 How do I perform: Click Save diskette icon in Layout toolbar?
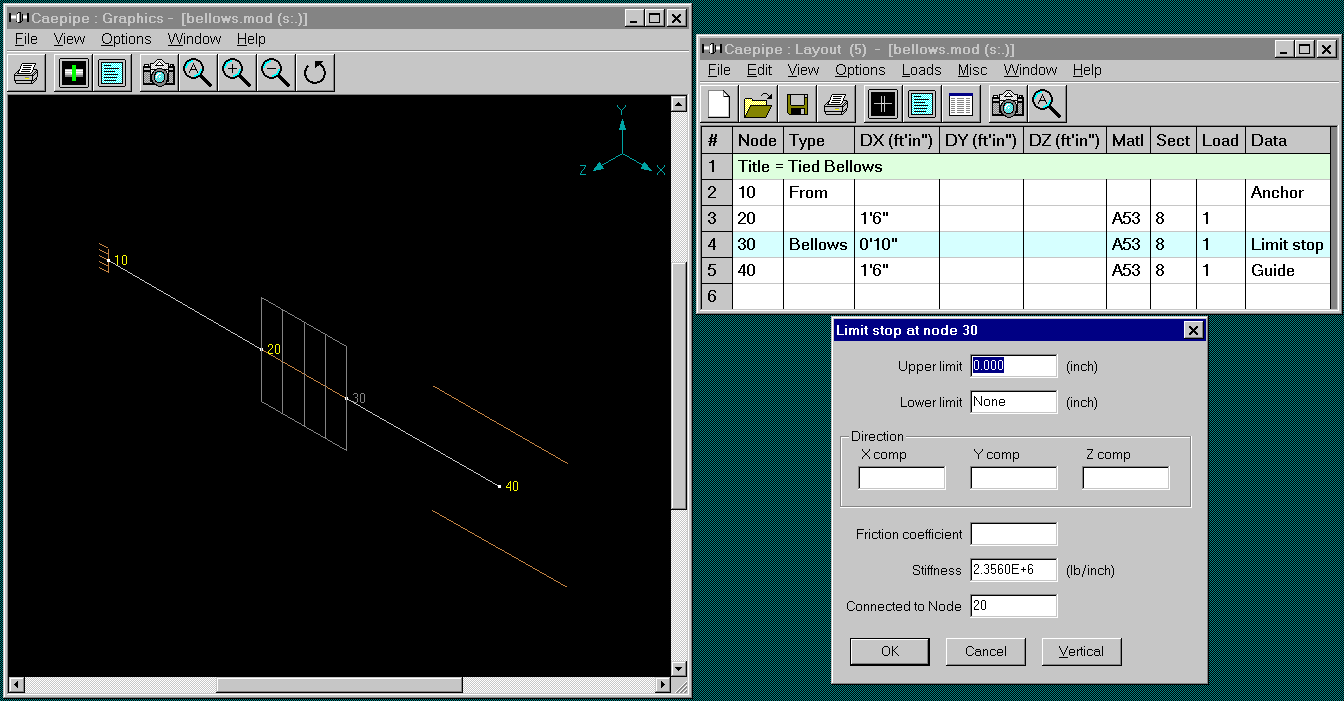pyautogui.click(x=798, y=103)
